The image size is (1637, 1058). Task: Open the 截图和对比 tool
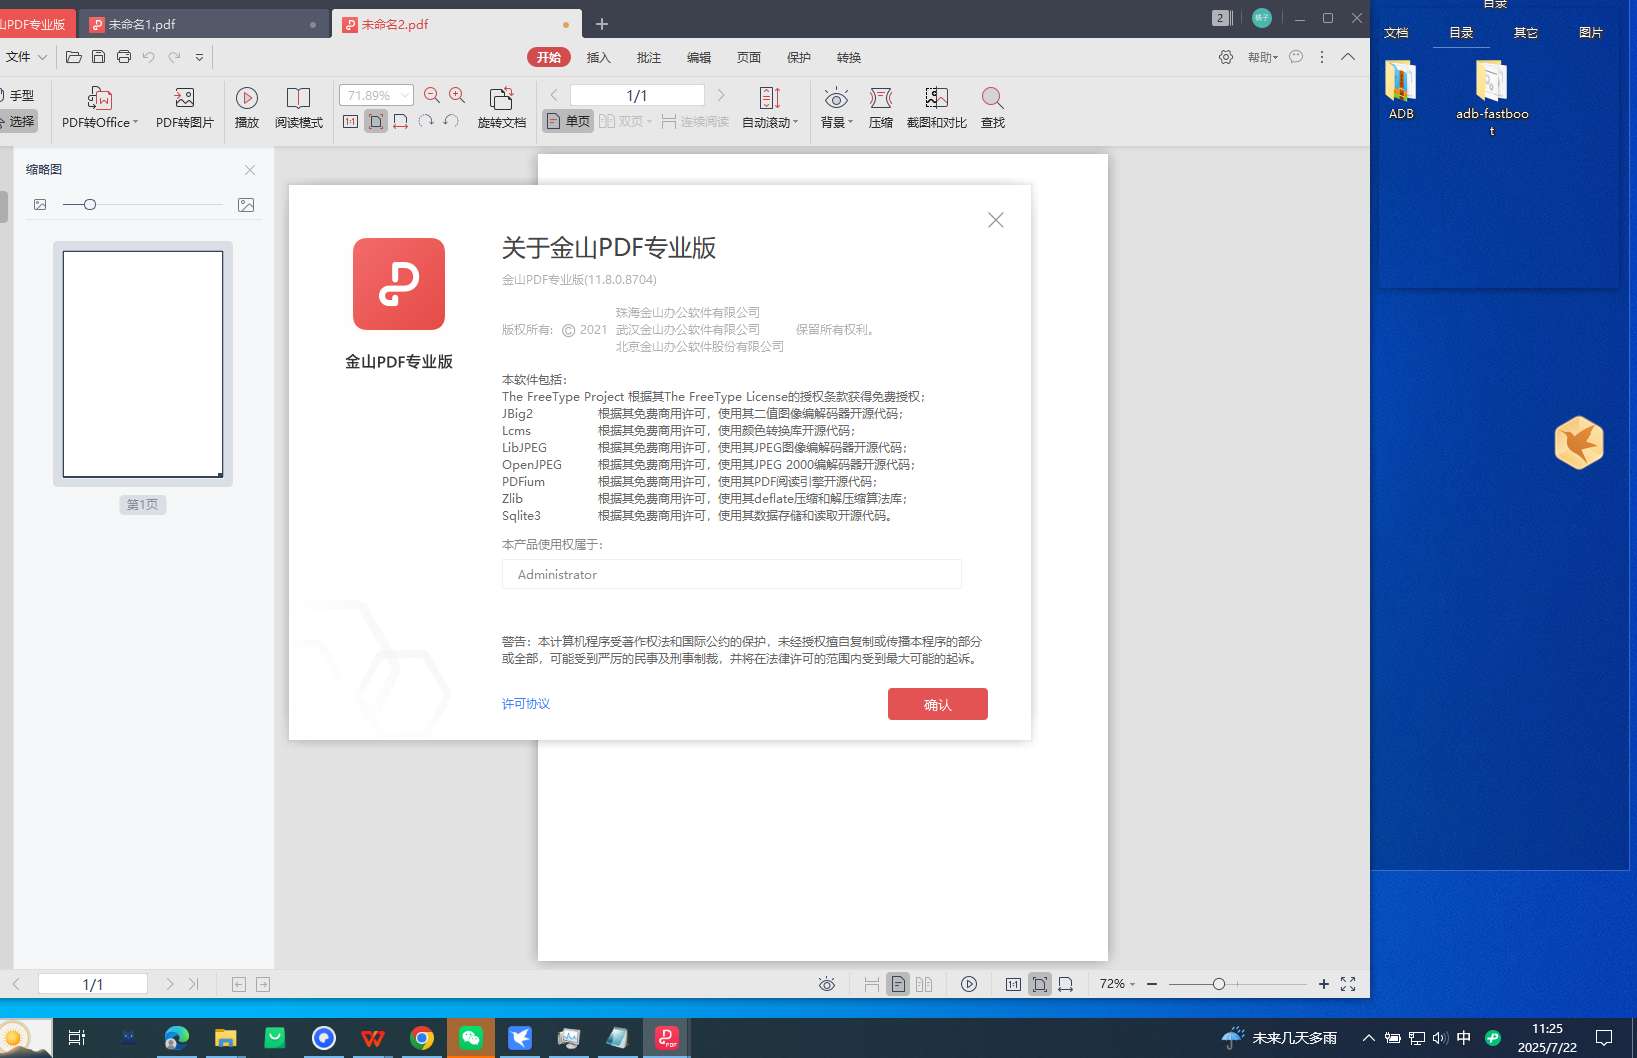(x=936, y=98)
